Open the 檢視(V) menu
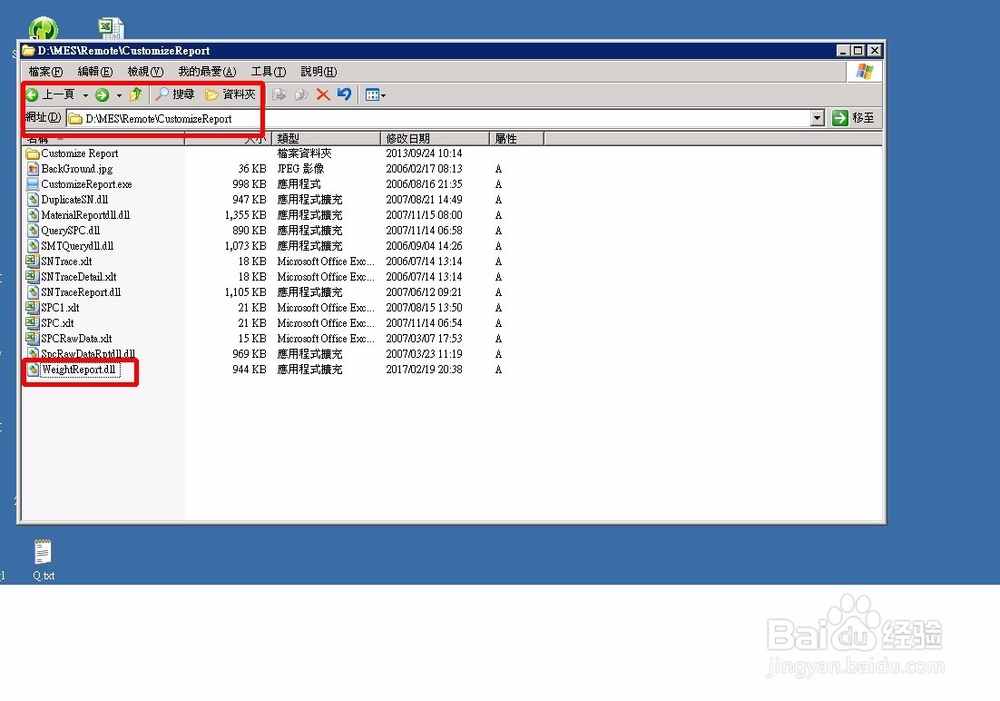The image size is (1000, 701). 145,71
